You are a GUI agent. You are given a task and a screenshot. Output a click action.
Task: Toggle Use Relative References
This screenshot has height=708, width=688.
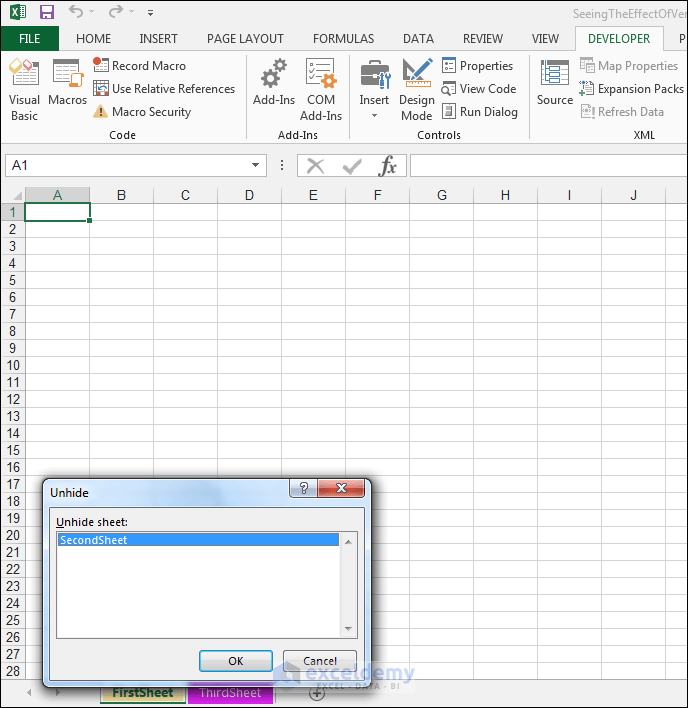(x=164, y=88)
